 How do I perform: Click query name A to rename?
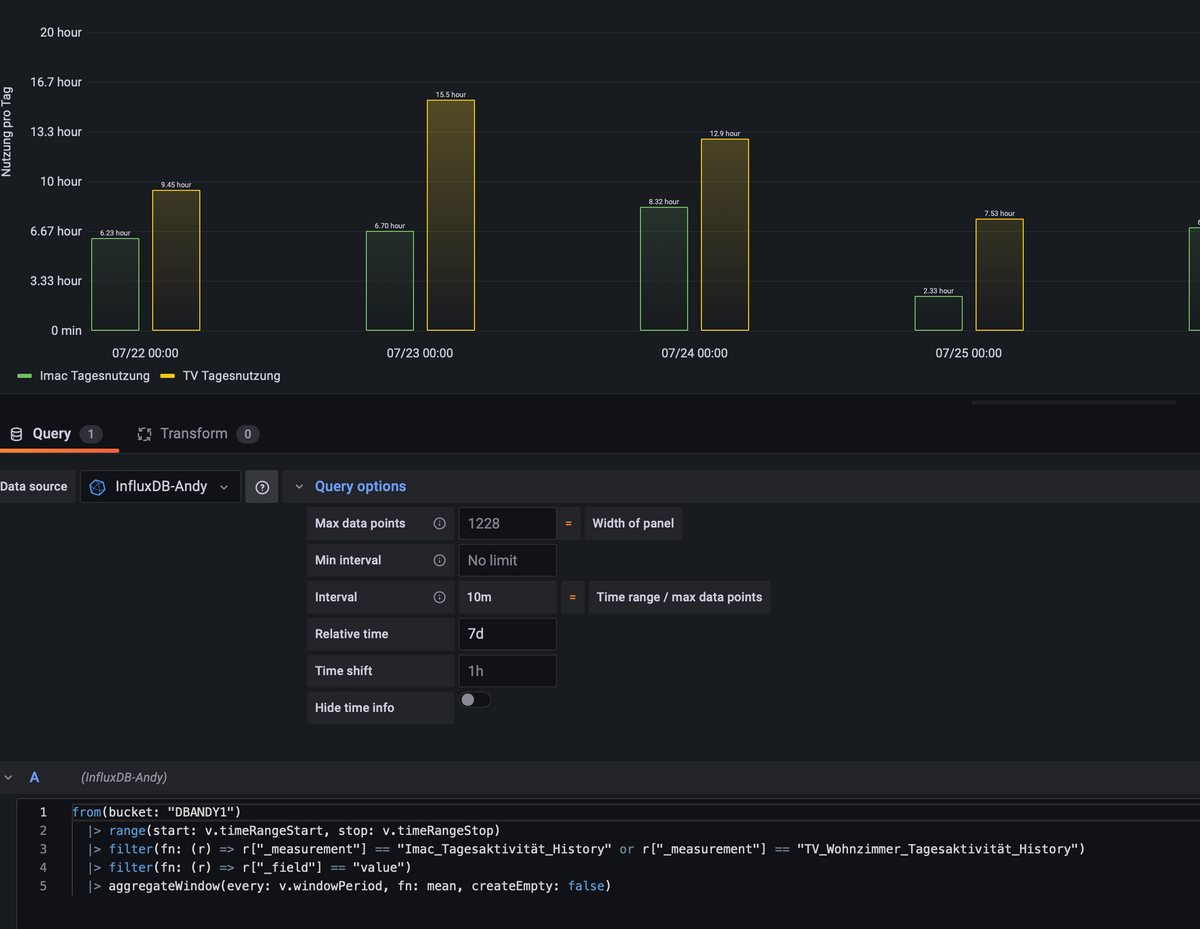pyautogui.click(x=34, y=777)
